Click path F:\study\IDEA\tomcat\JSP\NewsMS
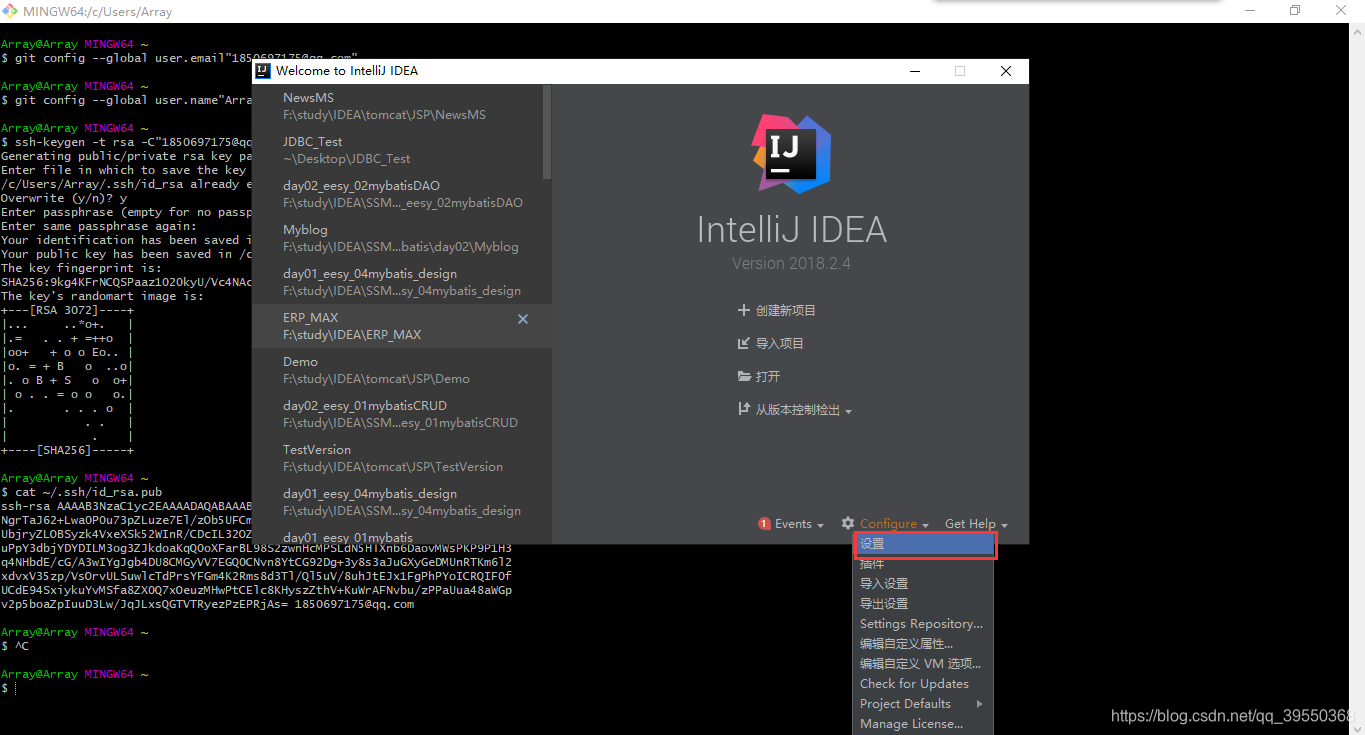The height and width of the screenshot is (735, 1365). click(x=384, y=115)
